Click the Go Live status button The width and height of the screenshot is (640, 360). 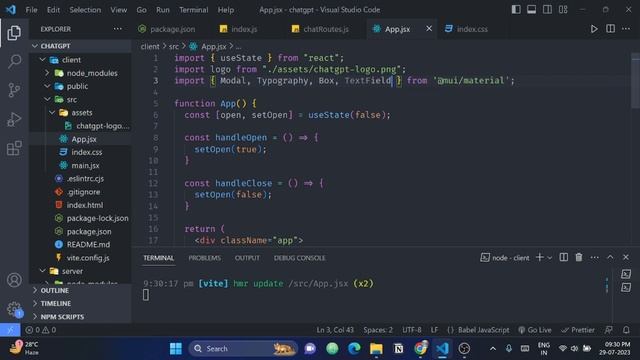(534, 330)
